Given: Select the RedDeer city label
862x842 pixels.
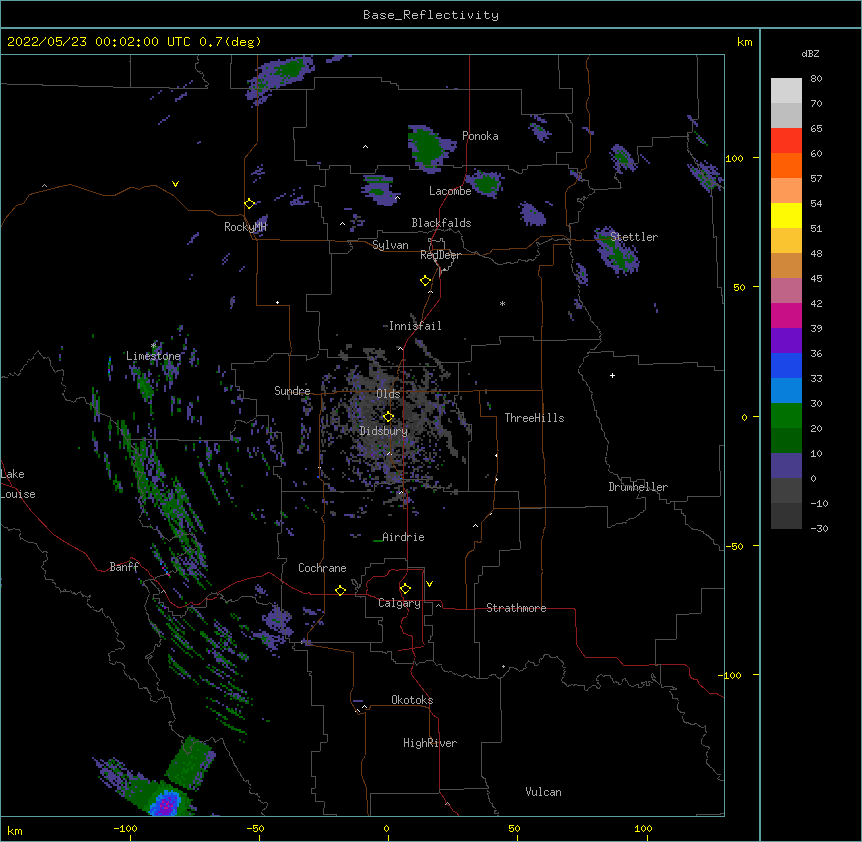Looking at the screenshot, I should [x=440, y=255].
